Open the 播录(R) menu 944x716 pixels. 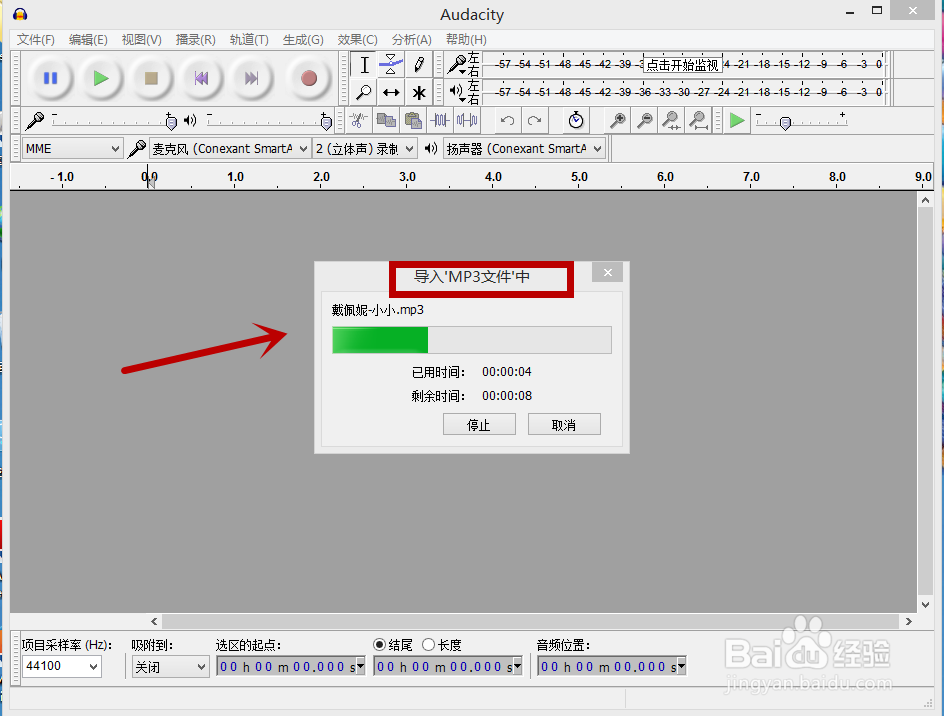point(196,40)
